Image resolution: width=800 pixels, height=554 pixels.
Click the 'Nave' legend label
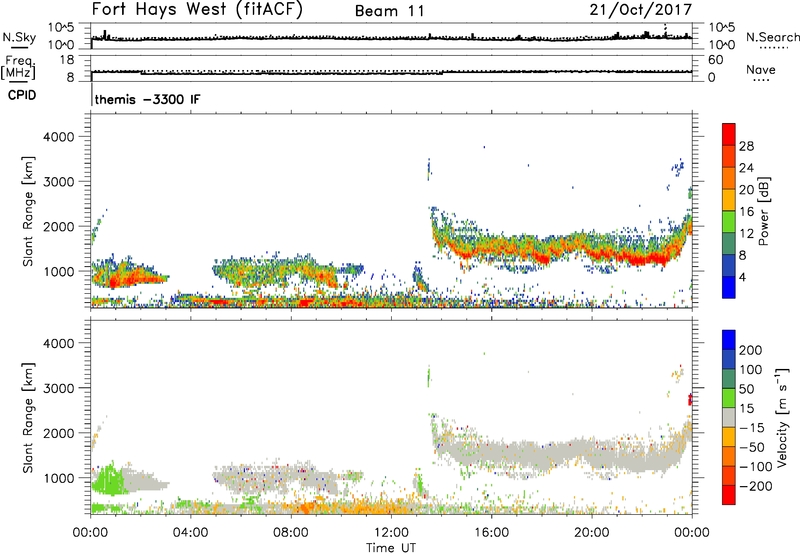tap(761, 69)
